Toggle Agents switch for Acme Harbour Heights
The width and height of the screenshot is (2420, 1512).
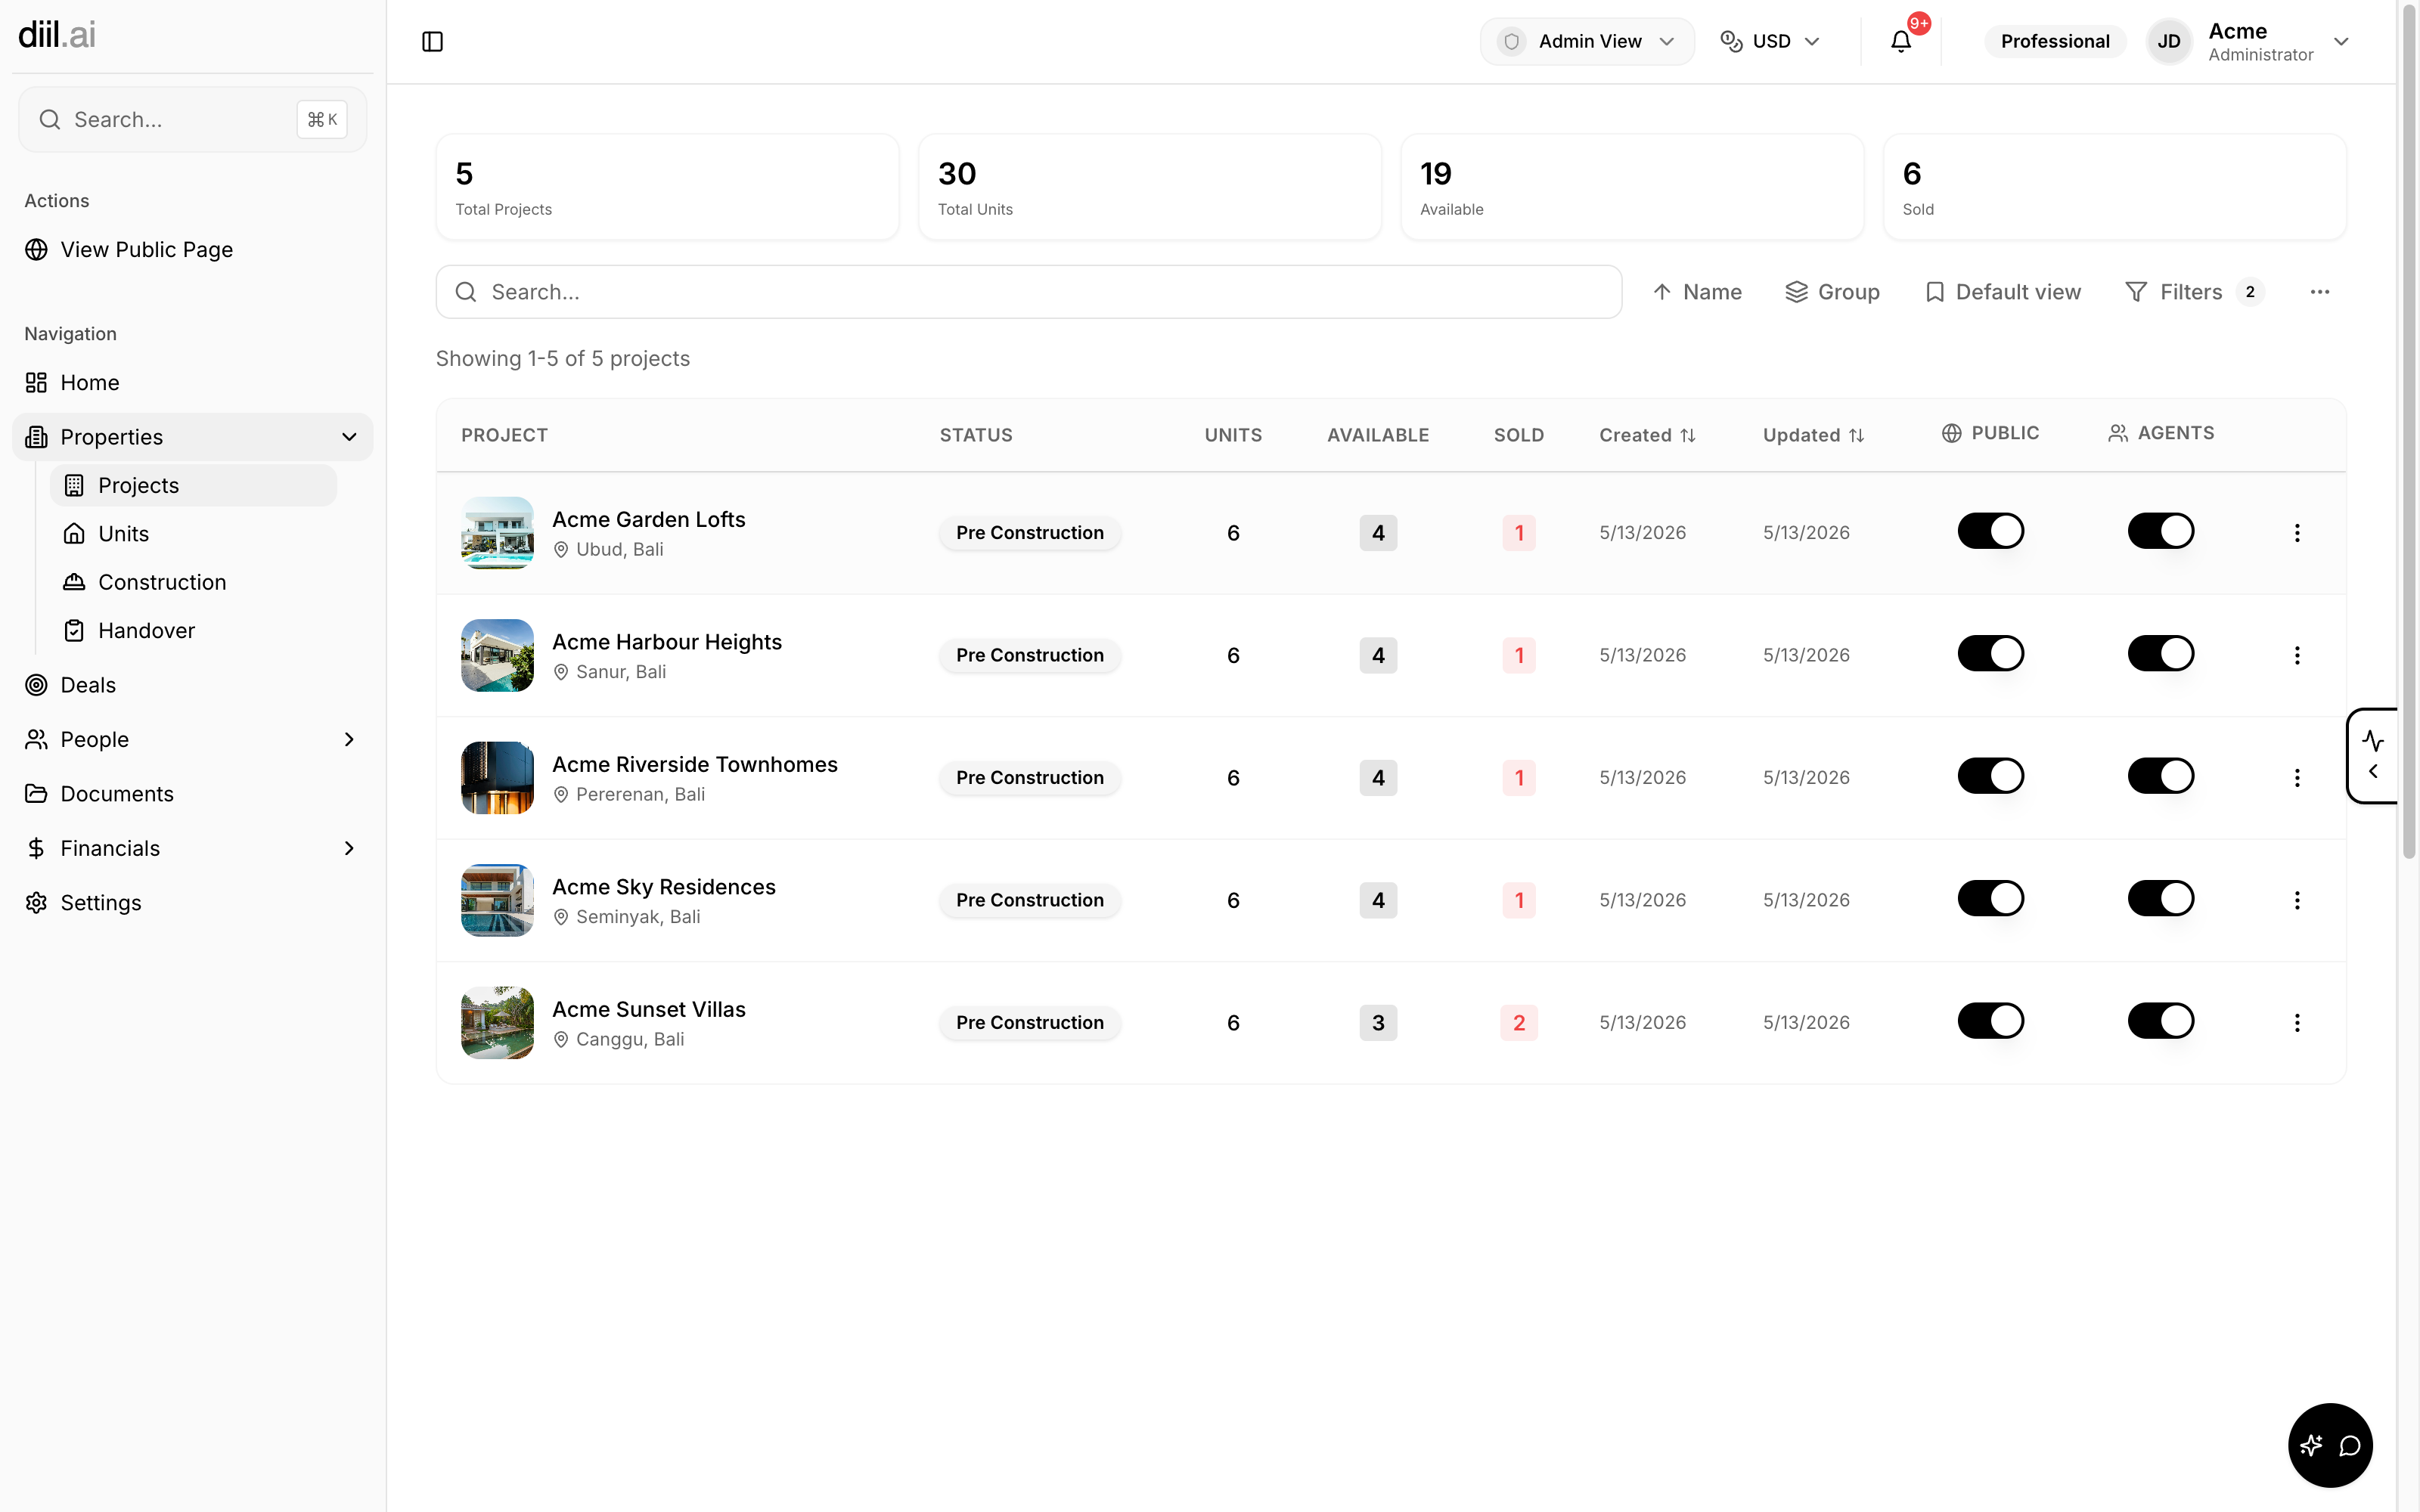tap(2160, 653)
